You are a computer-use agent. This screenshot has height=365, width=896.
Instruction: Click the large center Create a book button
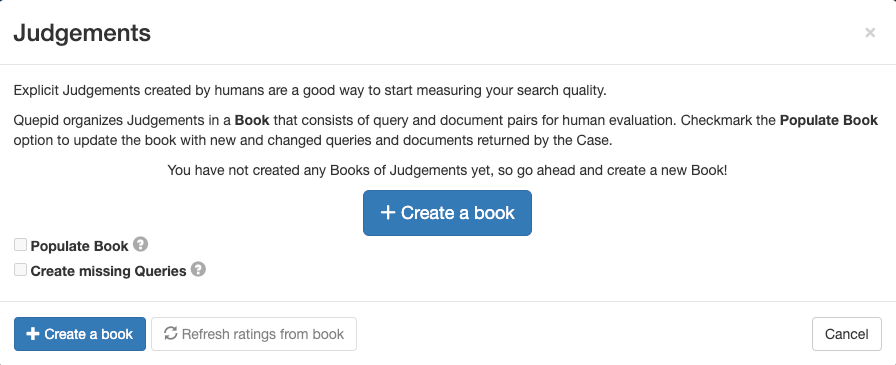coord(447,213)
